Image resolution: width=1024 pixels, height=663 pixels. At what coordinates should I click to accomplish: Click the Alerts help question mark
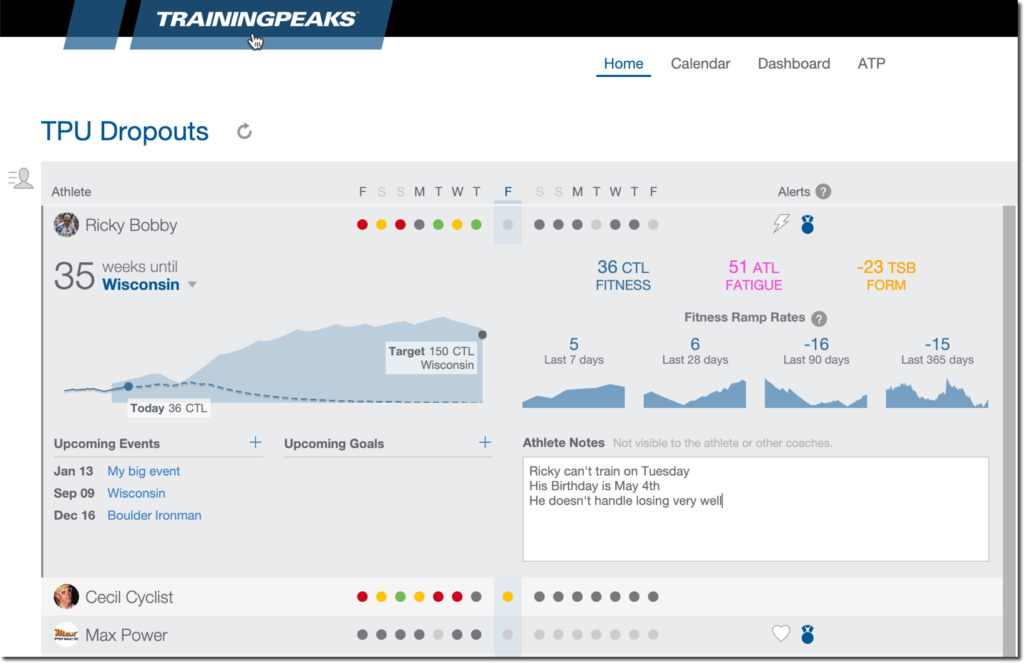(824, 191)
